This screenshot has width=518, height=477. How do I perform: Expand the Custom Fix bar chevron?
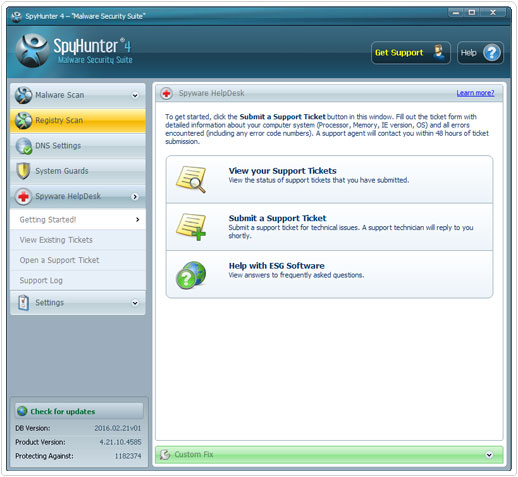click(x=489, y=455)
